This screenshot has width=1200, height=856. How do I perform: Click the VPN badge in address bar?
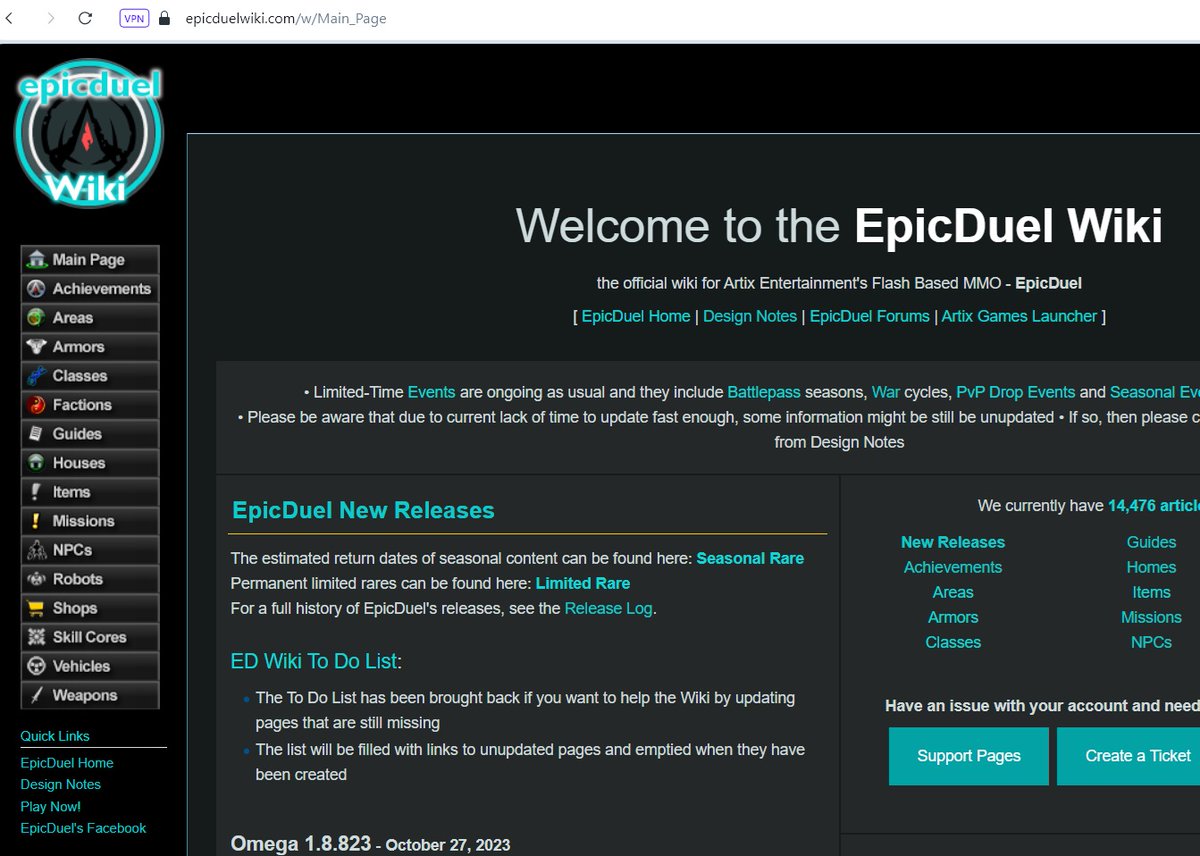(x=134, y=18)
